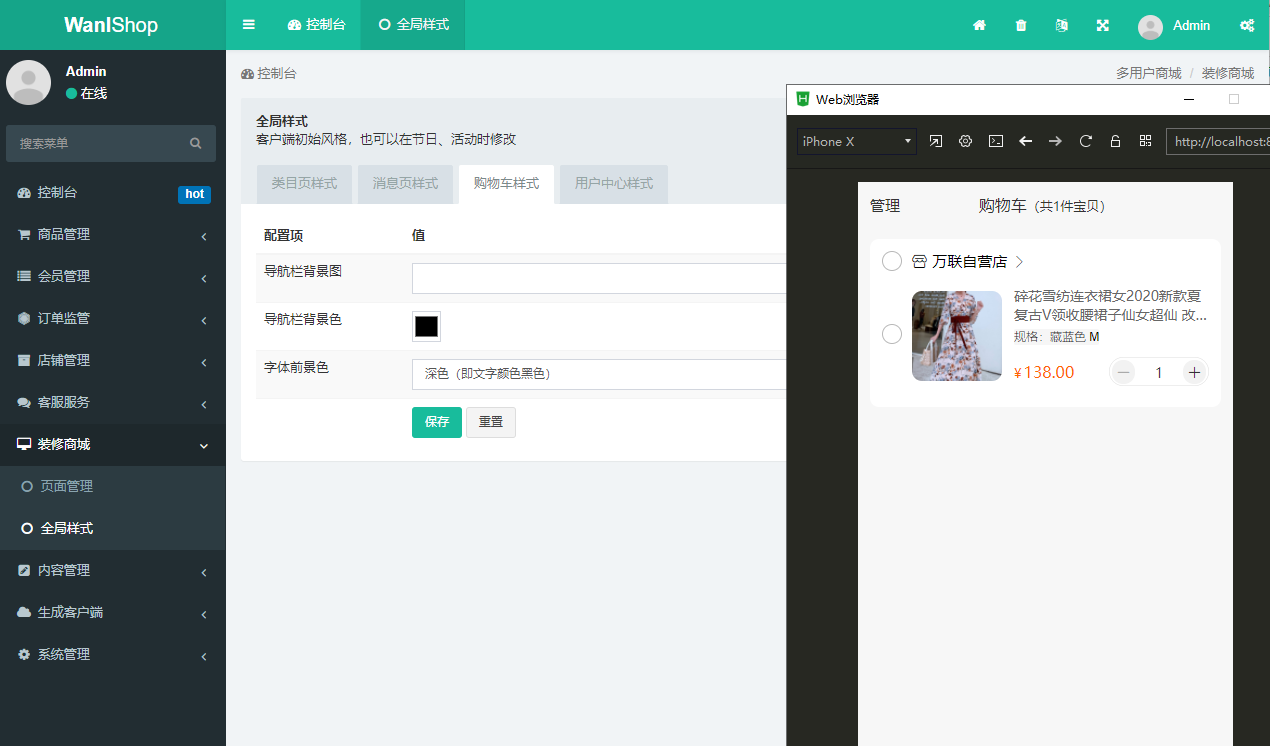This screenshot has width=1270, height=746.
Task: Expand 内容管理 sidebar menu
Action: coord(113,571)
